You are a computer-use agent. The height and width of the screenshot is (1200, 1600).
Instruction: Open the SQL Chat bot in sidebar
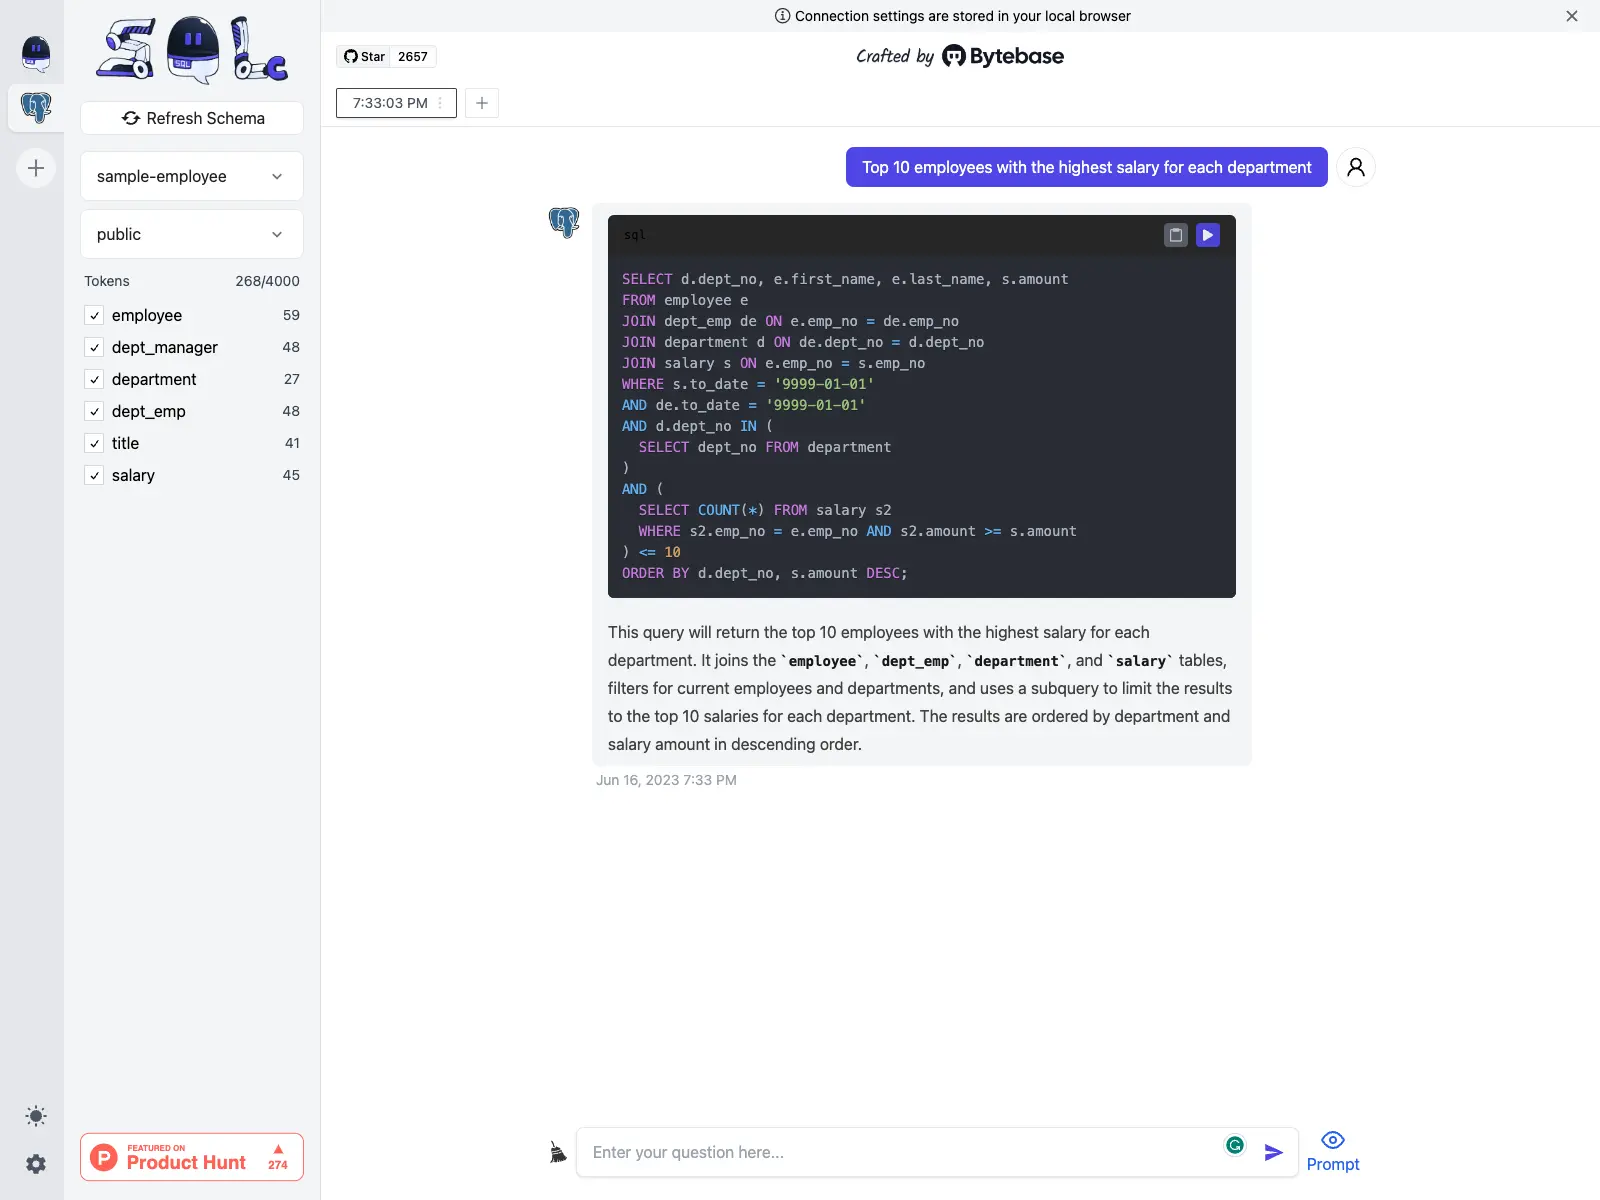point(36,54)
